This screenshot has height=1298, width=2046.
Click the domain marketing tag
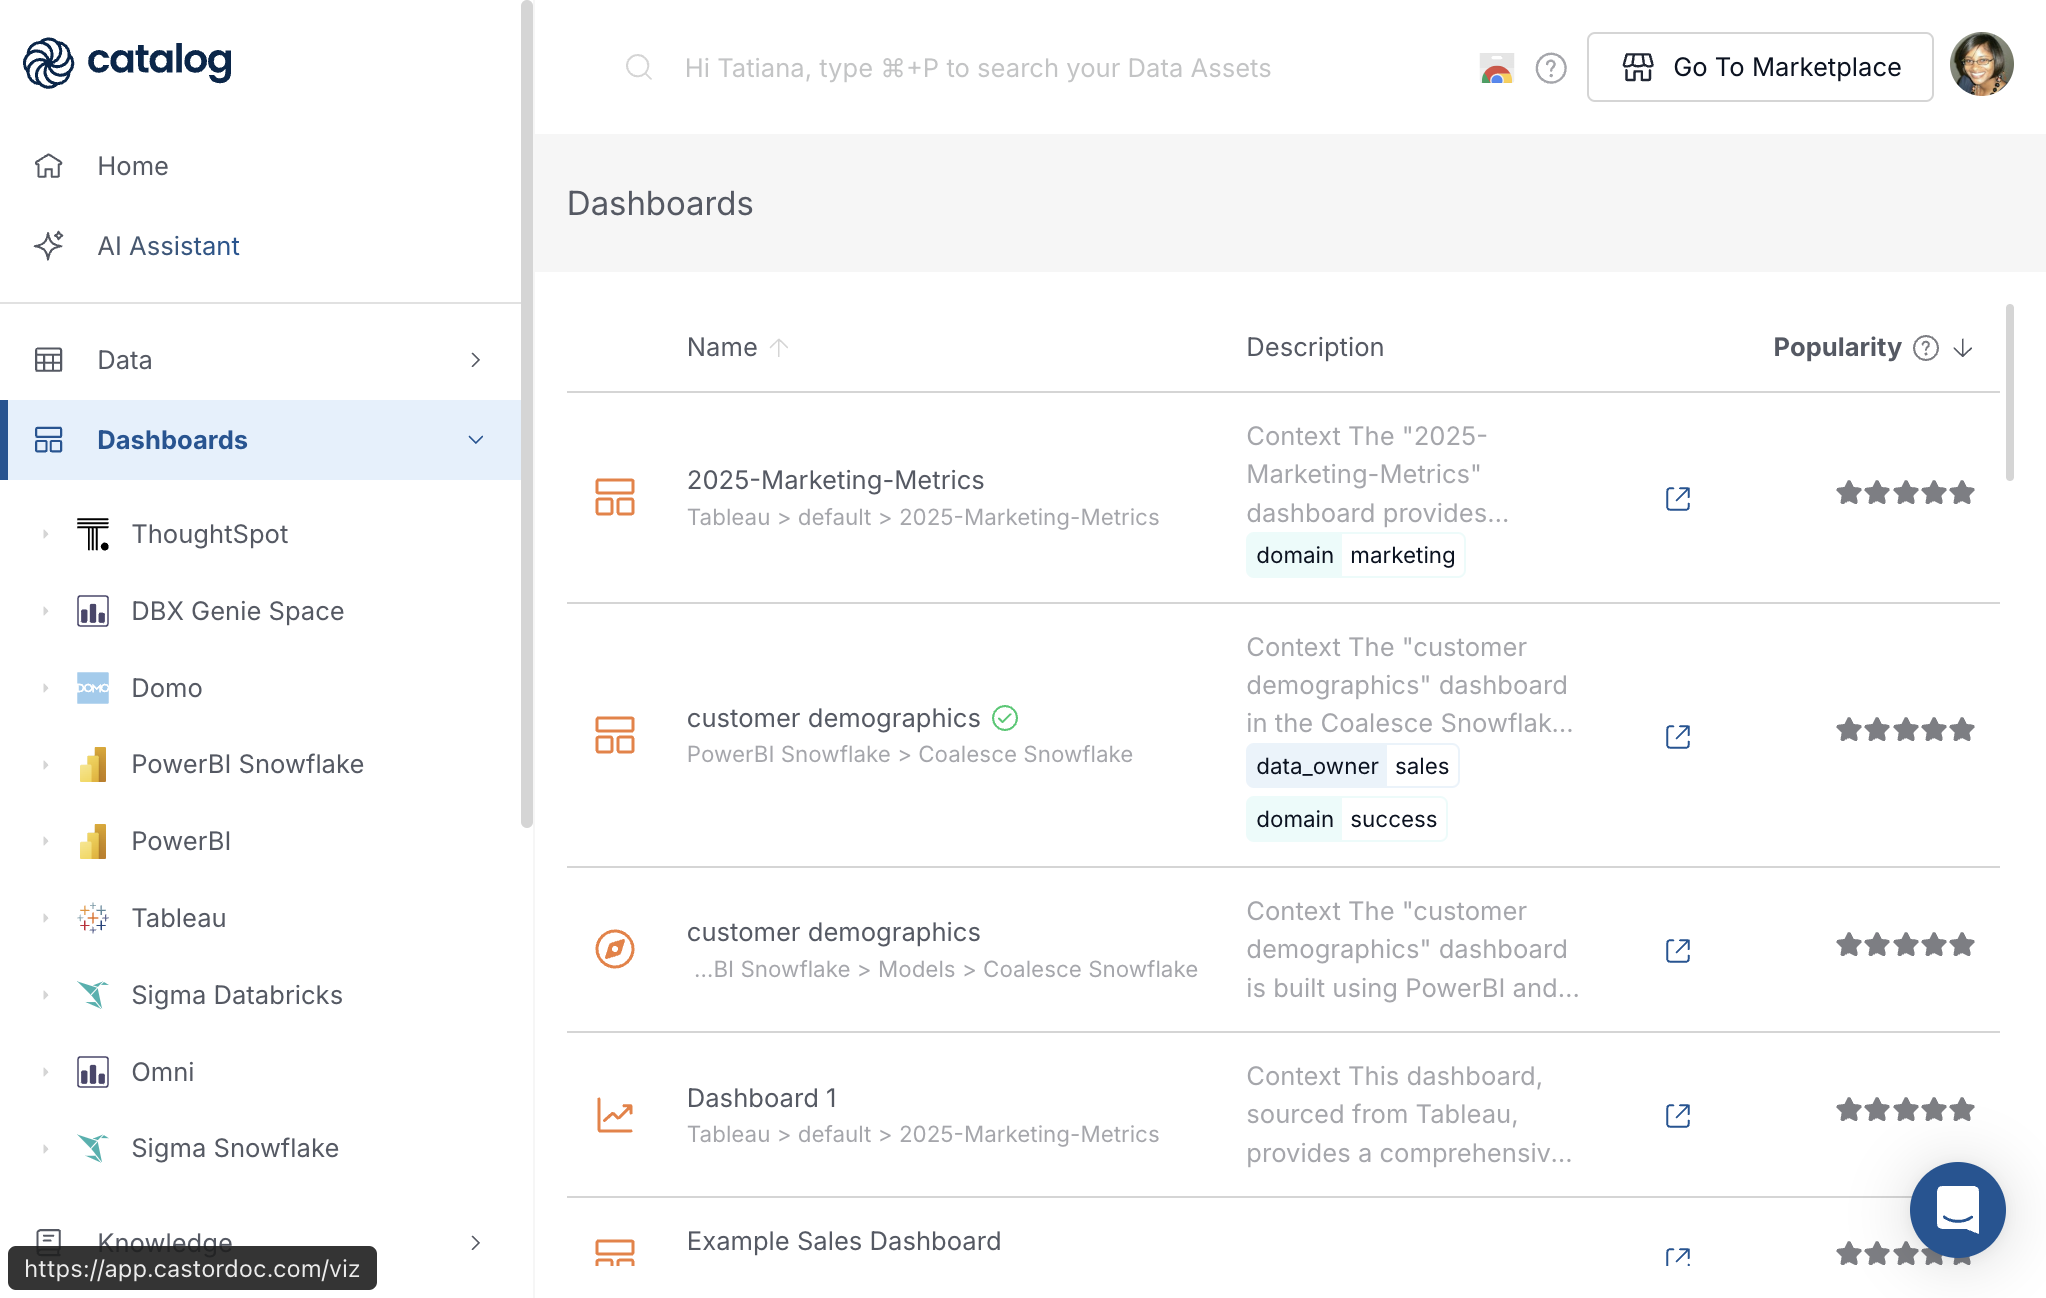point(1355,555)
